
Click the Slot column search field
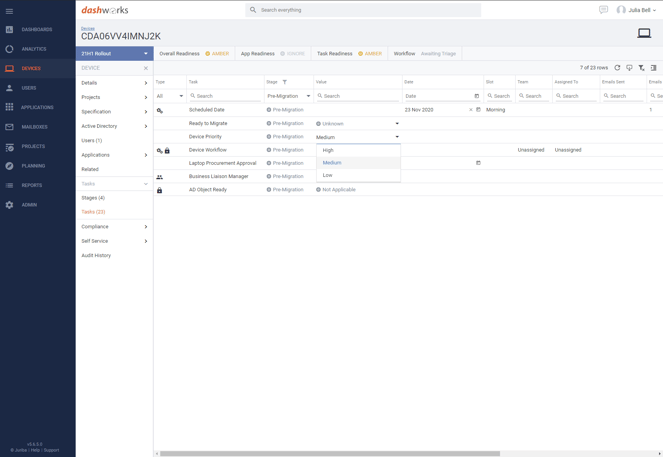tap(499, 96)
